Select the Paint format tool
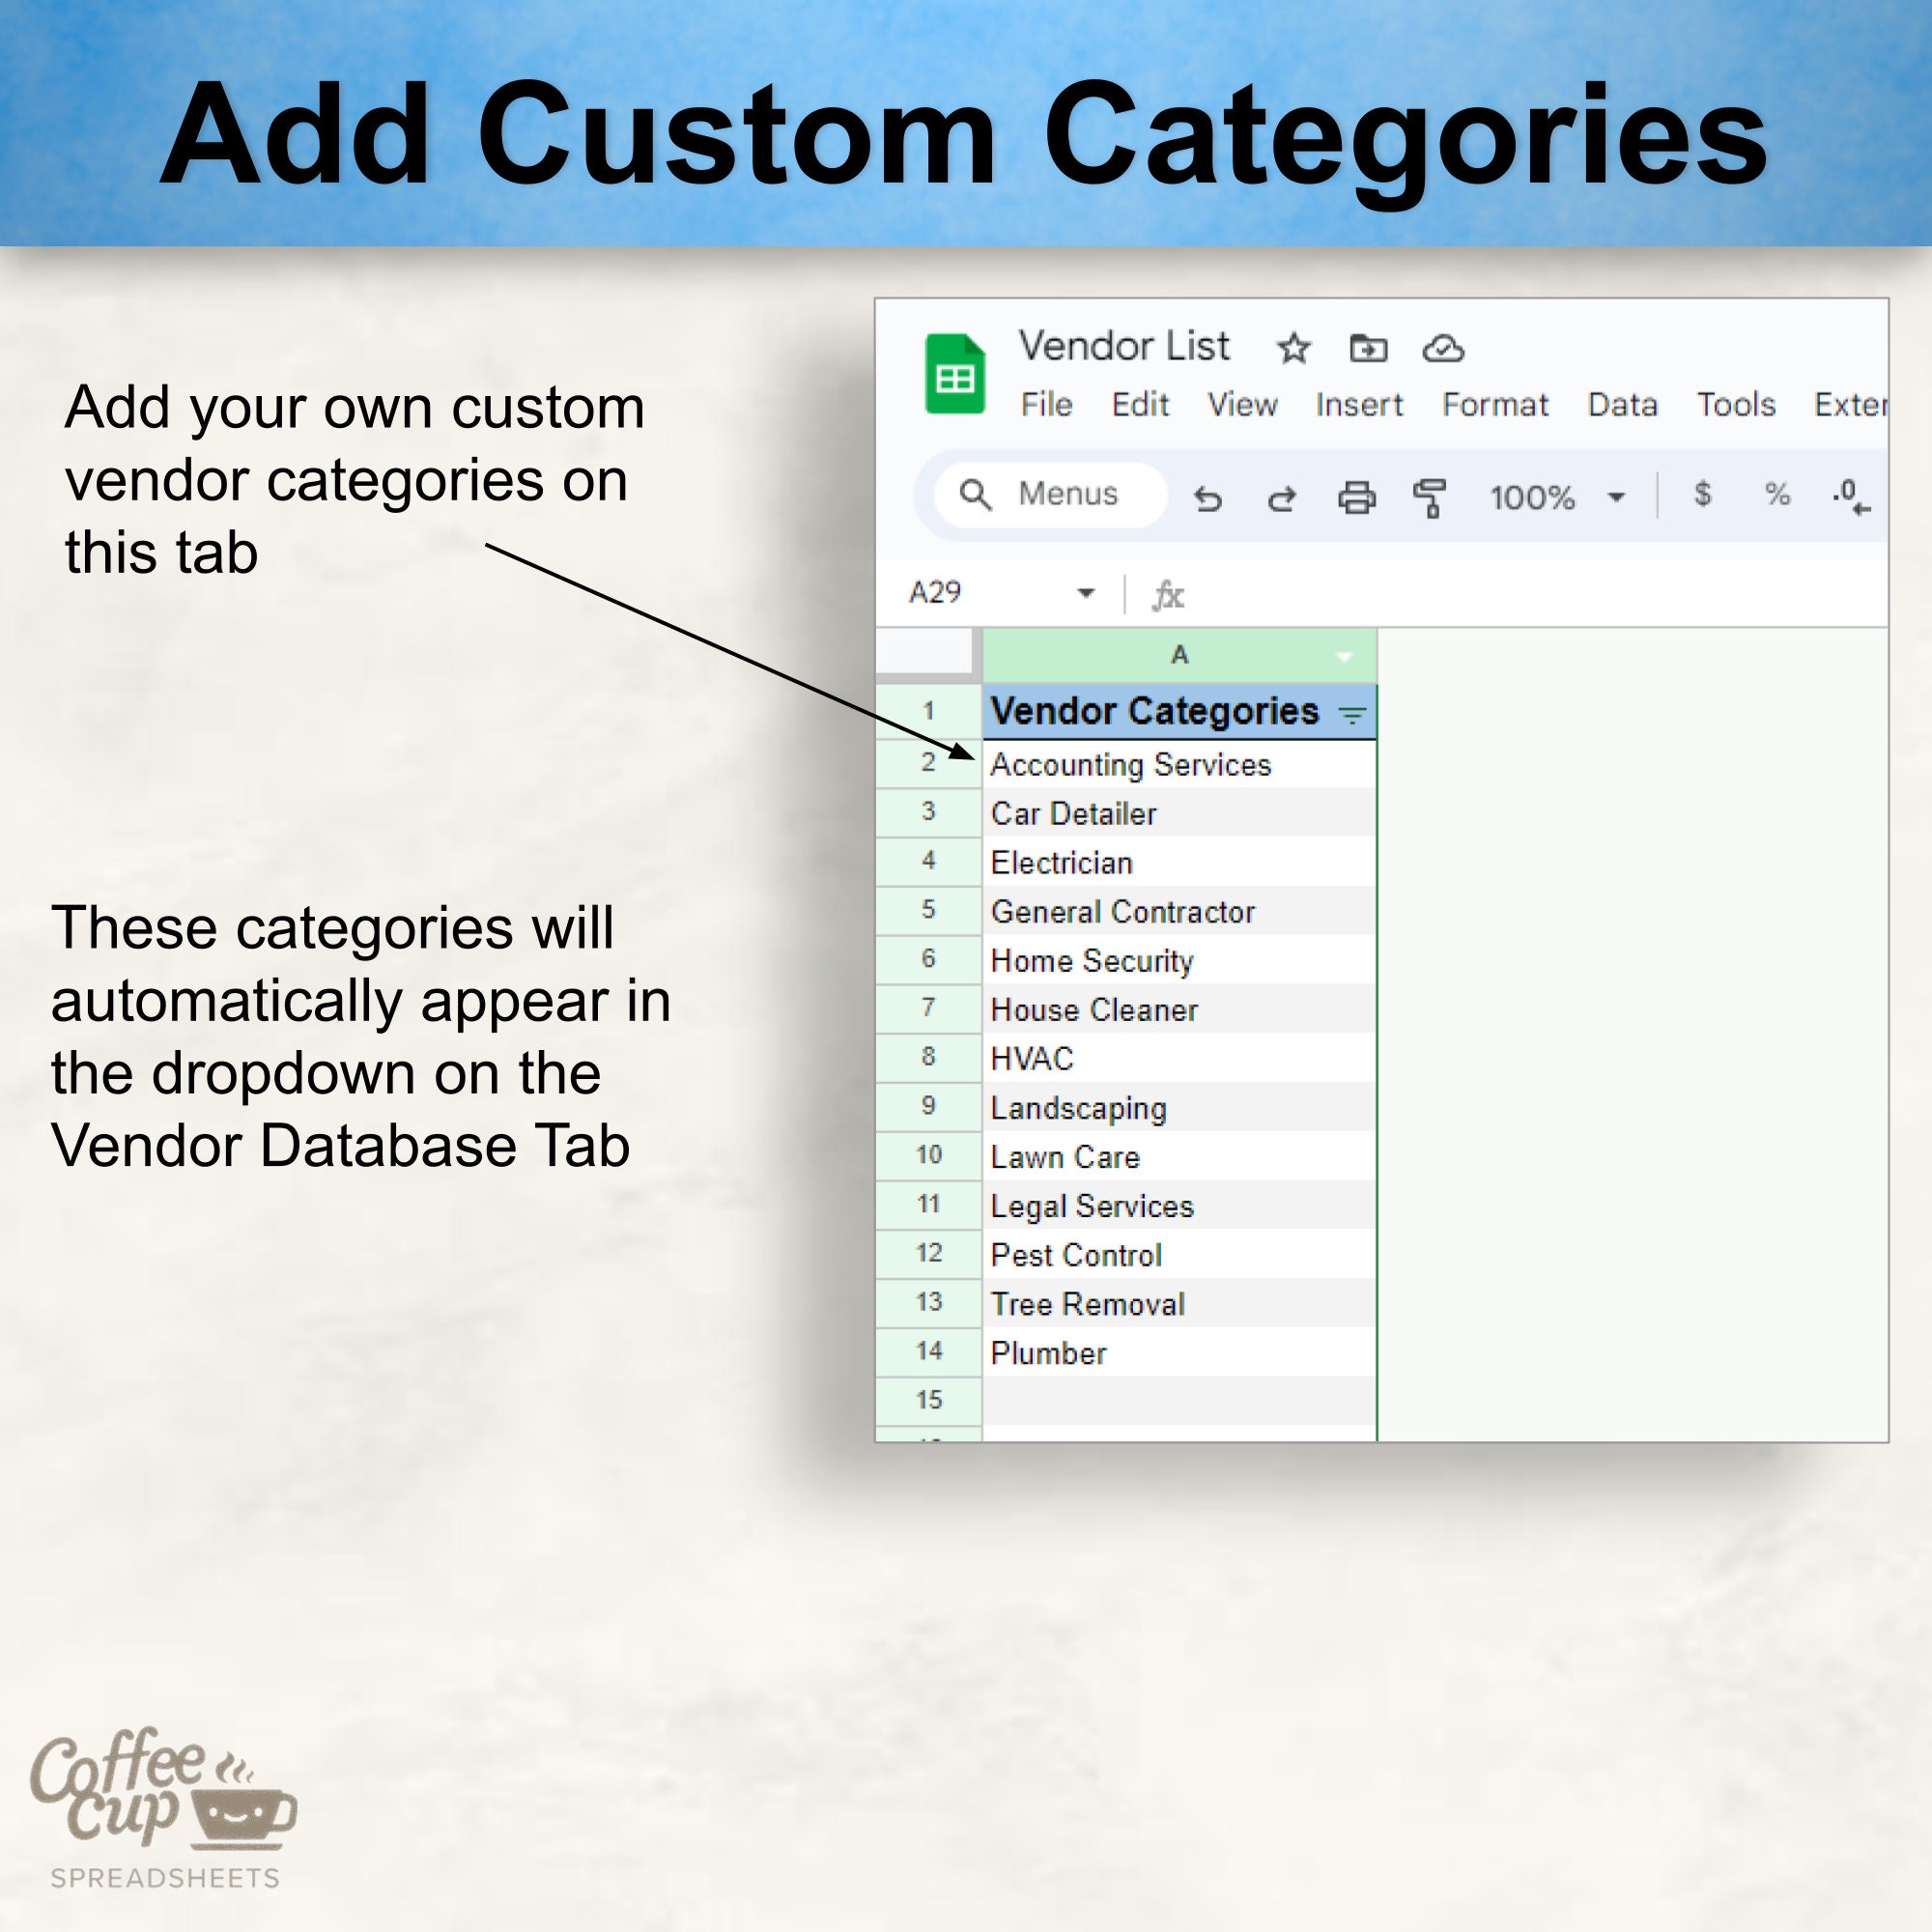1932x1932 pixels. coord(1430,497)
